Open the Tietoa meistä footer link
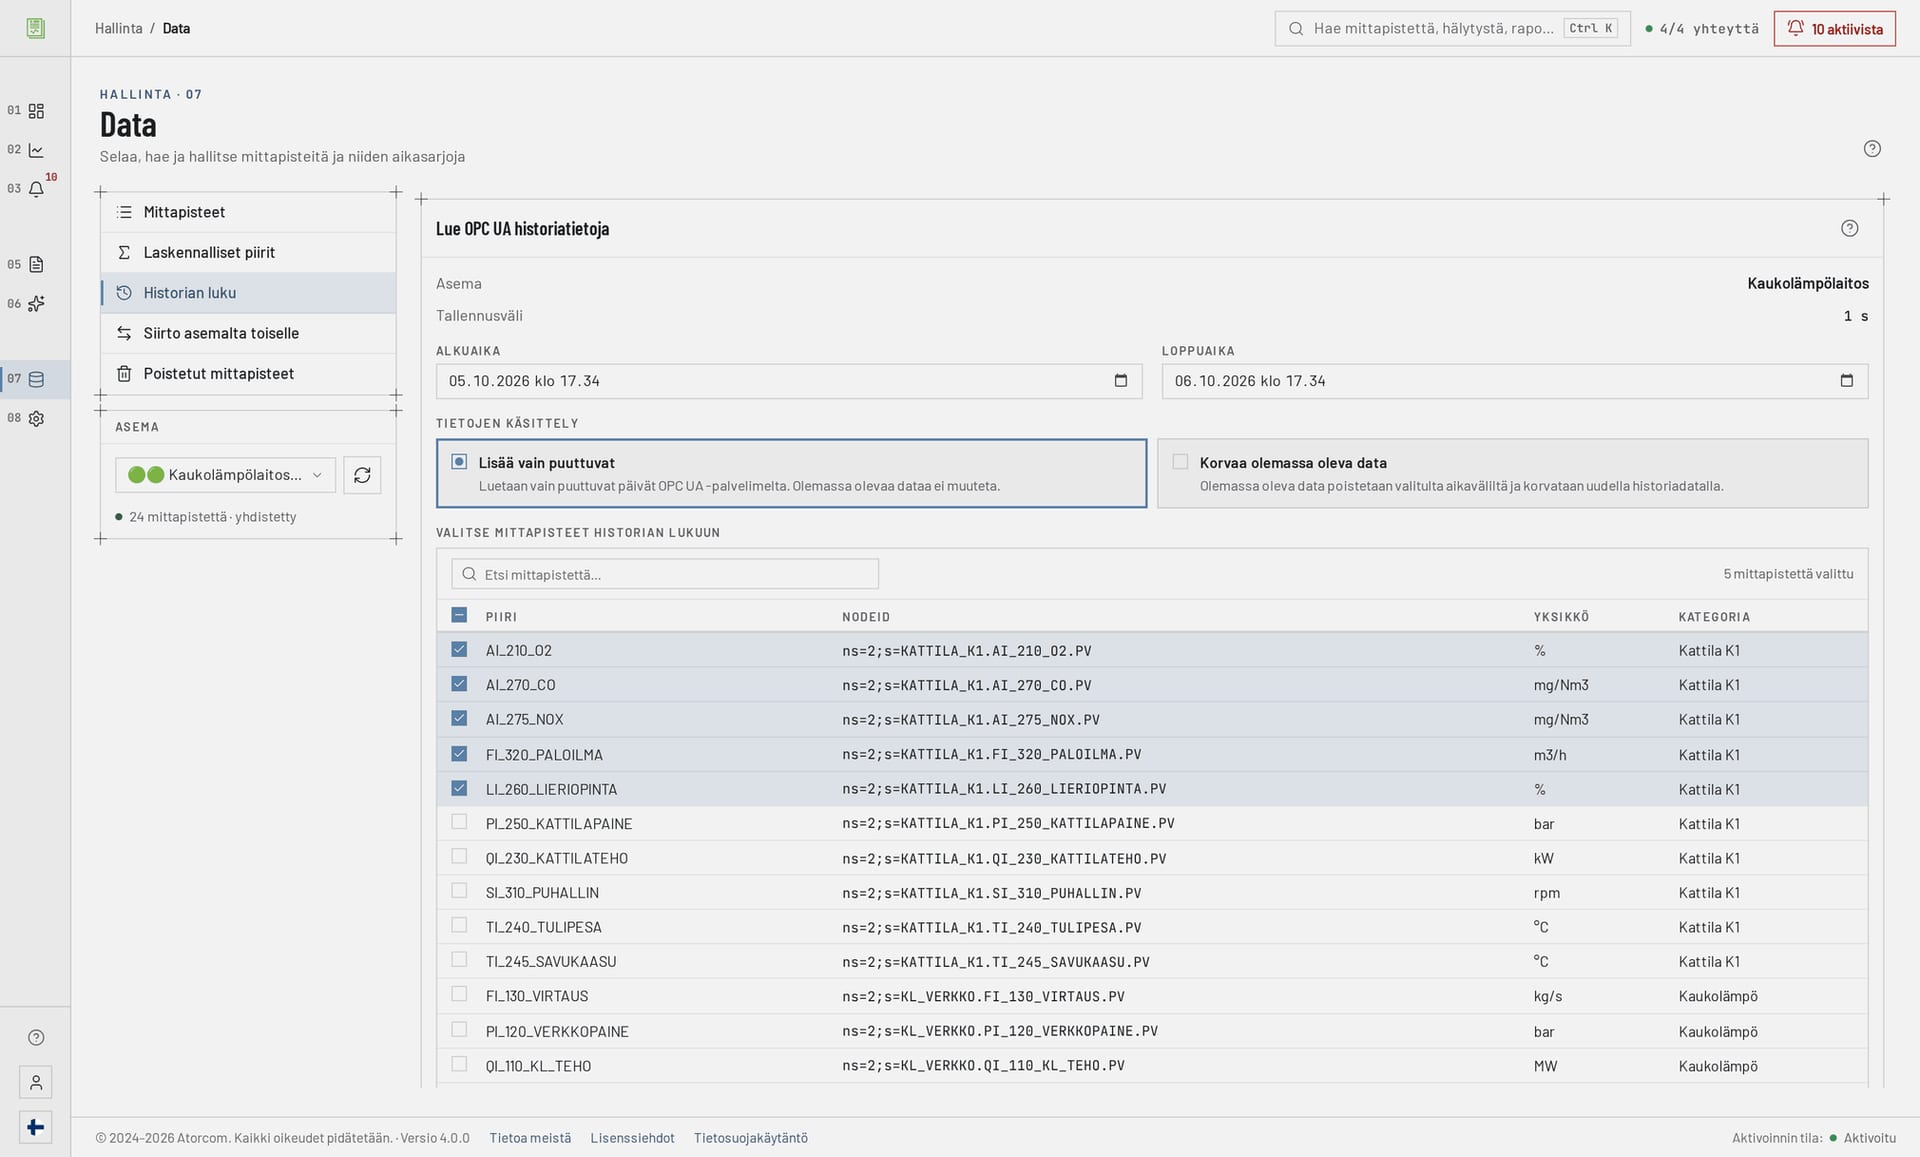This screenshot has height=1157, width=1920. 530,1138
